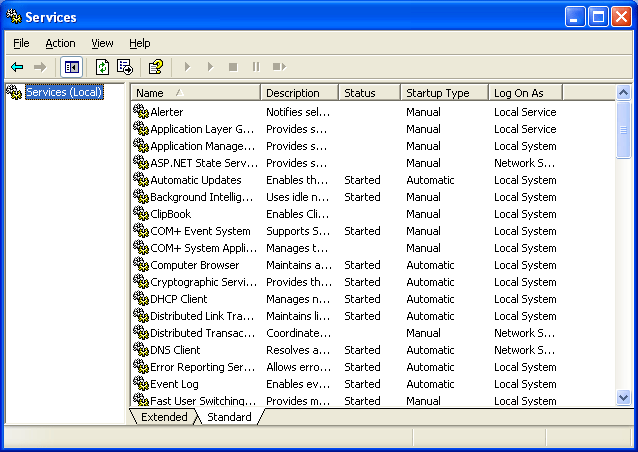Screen dimensions: 638x452
Task: Click the Stop Service square icon
Action: point(233,67)
